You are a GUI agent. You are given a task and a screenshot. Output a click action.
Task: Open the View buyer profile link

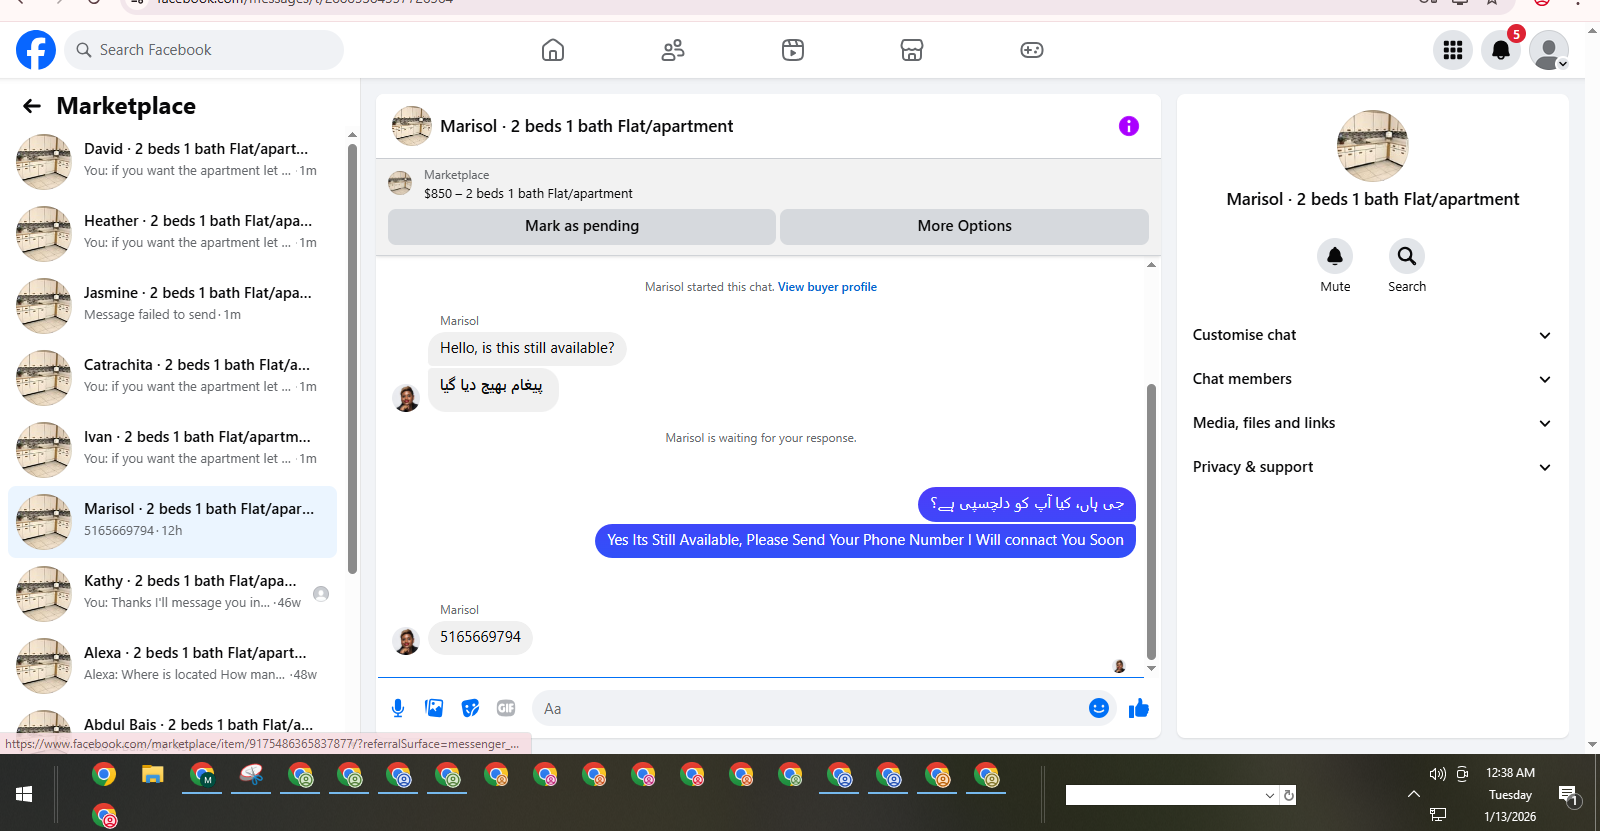(x=827, y=287)
